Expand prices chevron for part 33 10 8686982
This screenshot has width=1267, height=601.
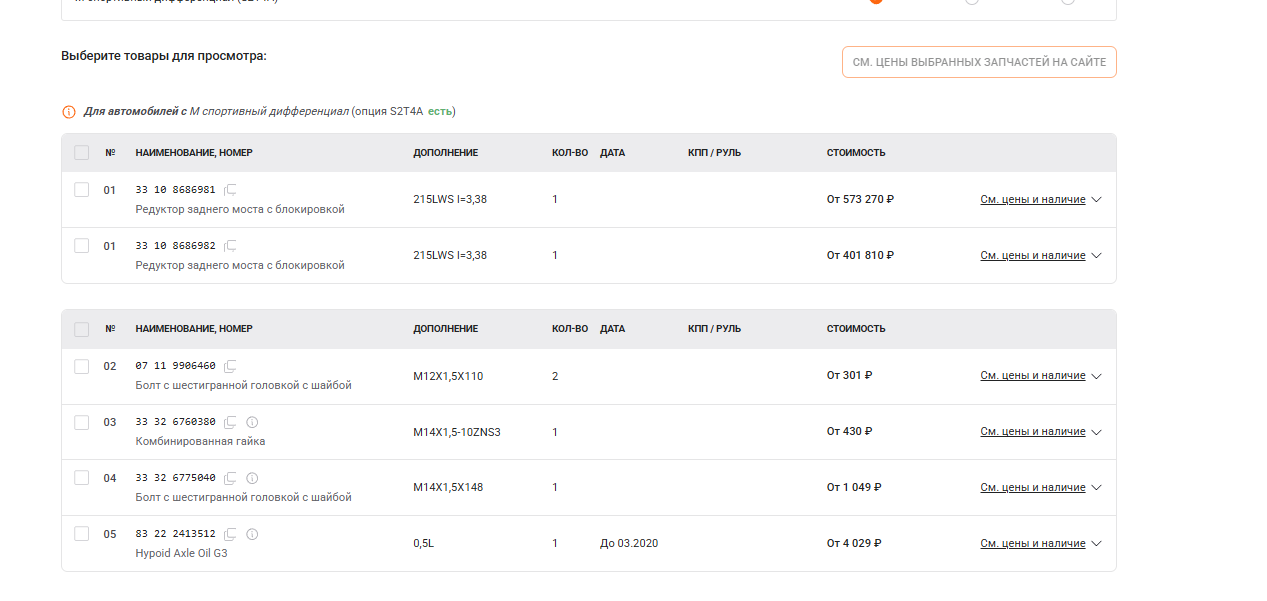tap(1097, 256)
